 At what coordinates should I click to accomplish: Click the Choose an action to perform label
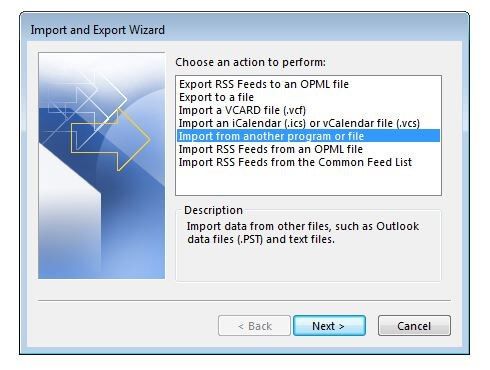[250, 62]
